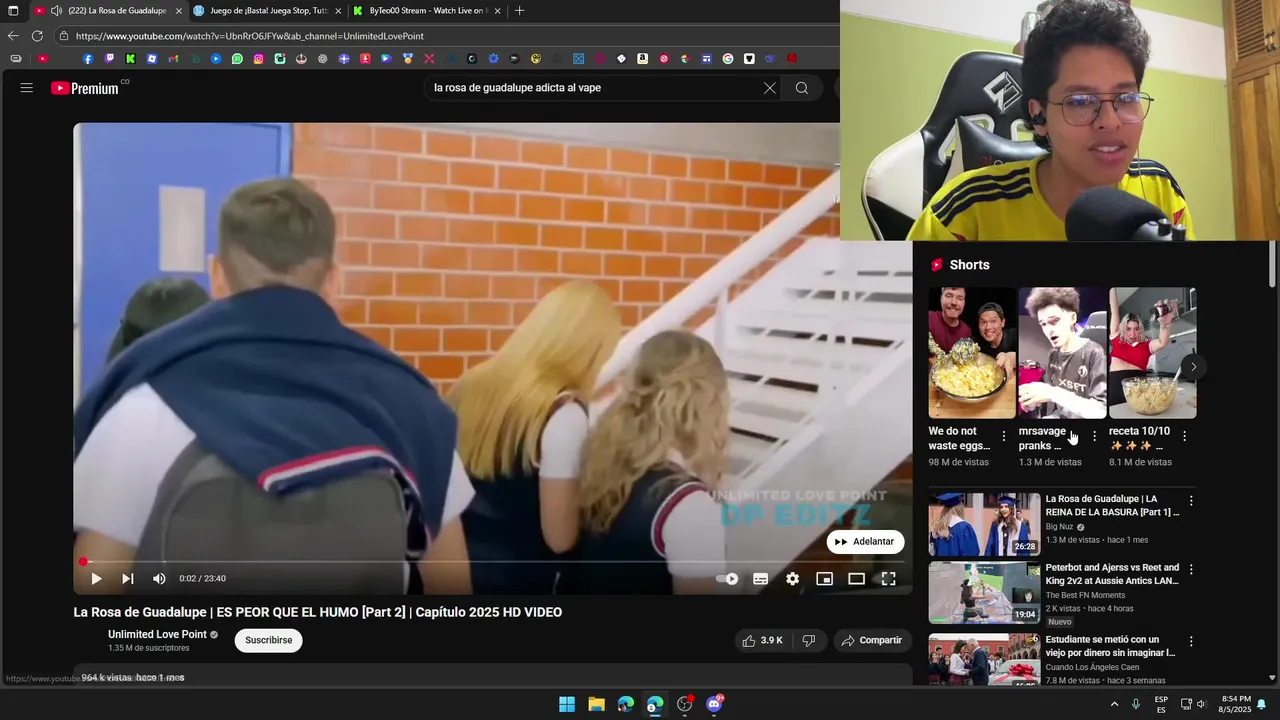Screen dimensions: 1280x720
Task: Open the Twitch bookmark icon
Action: tap(109, 59)
